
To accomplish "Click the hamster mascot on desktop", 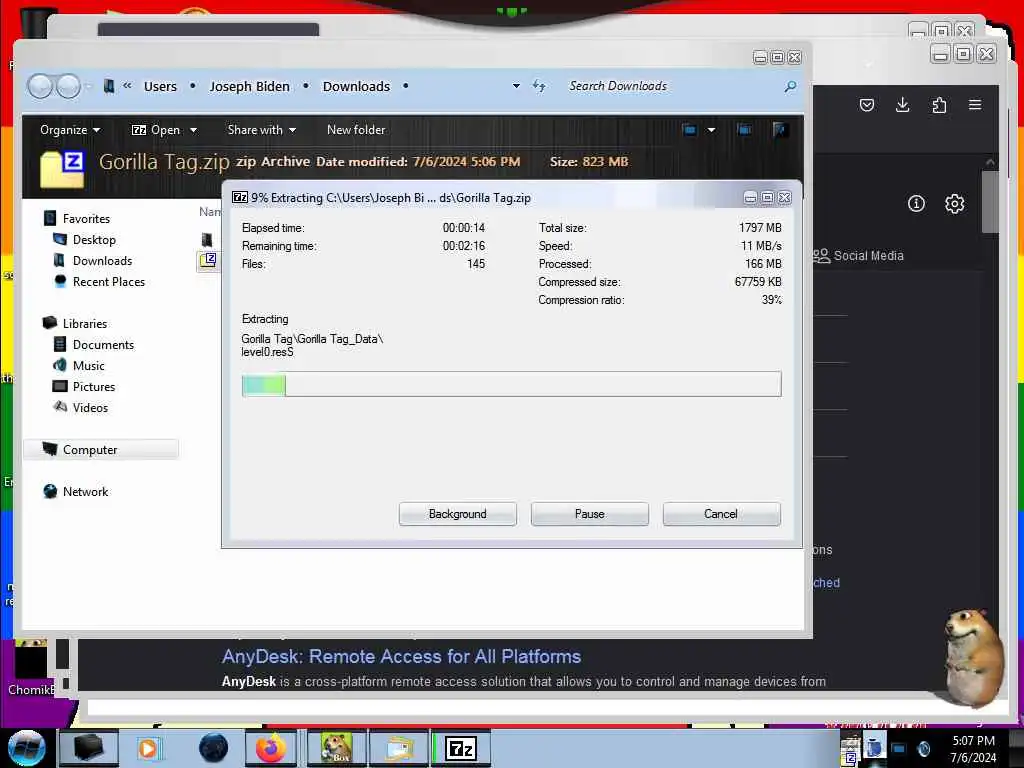I will (974, 656).
